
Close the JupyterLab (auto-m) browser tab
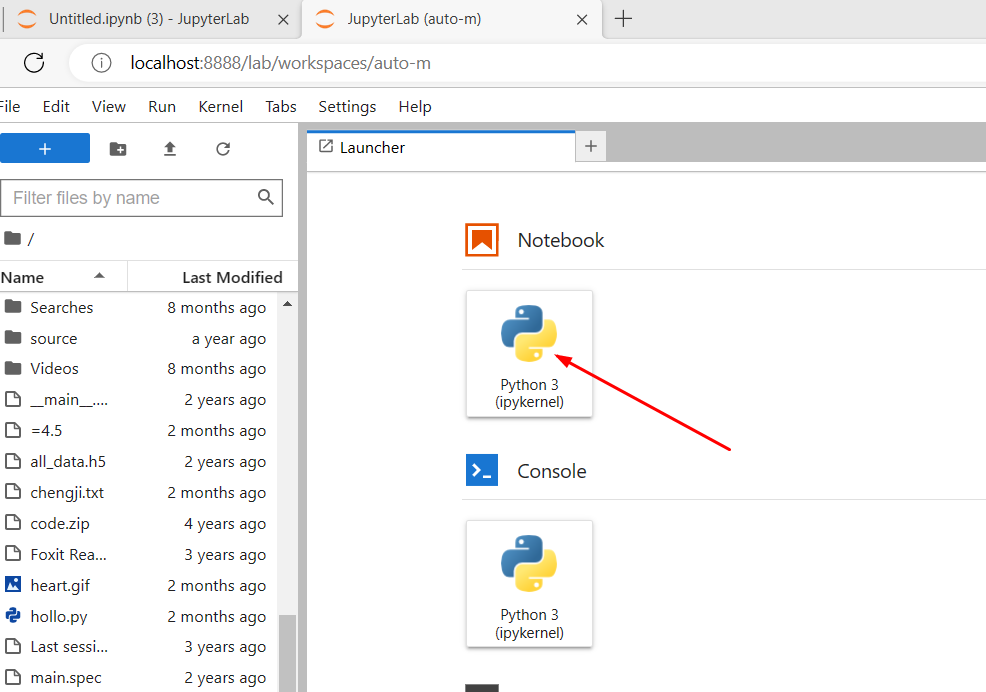582,20
